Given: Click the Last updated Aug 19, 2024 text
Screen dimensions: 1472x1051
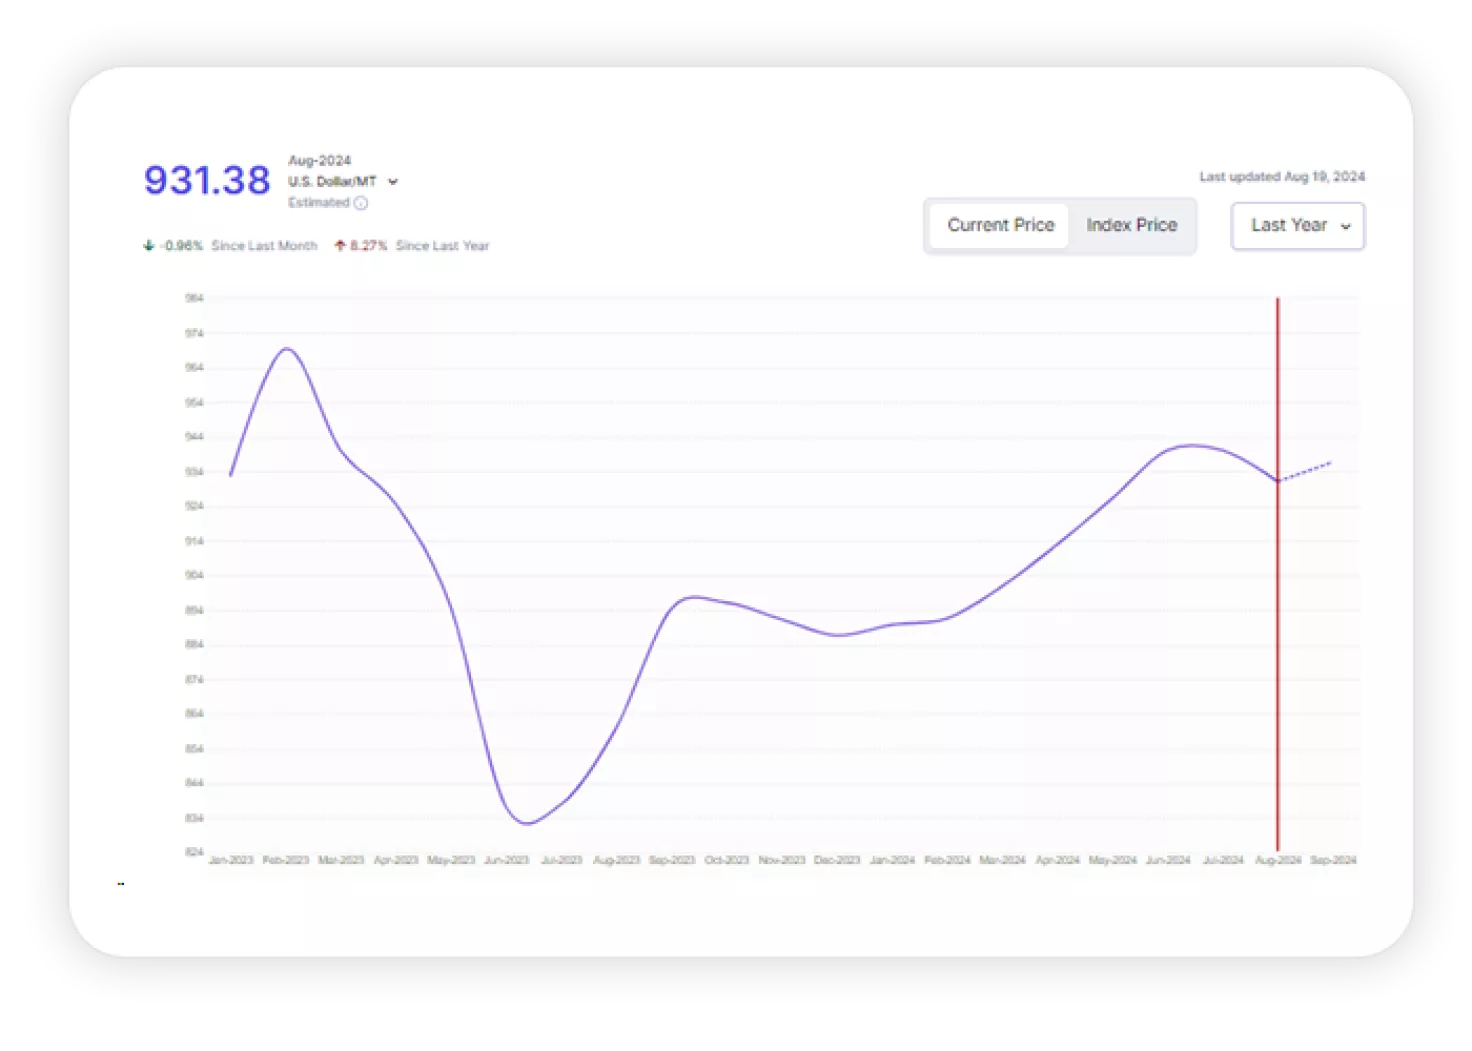Looking at the screenshot, I should pos(1282,177).
